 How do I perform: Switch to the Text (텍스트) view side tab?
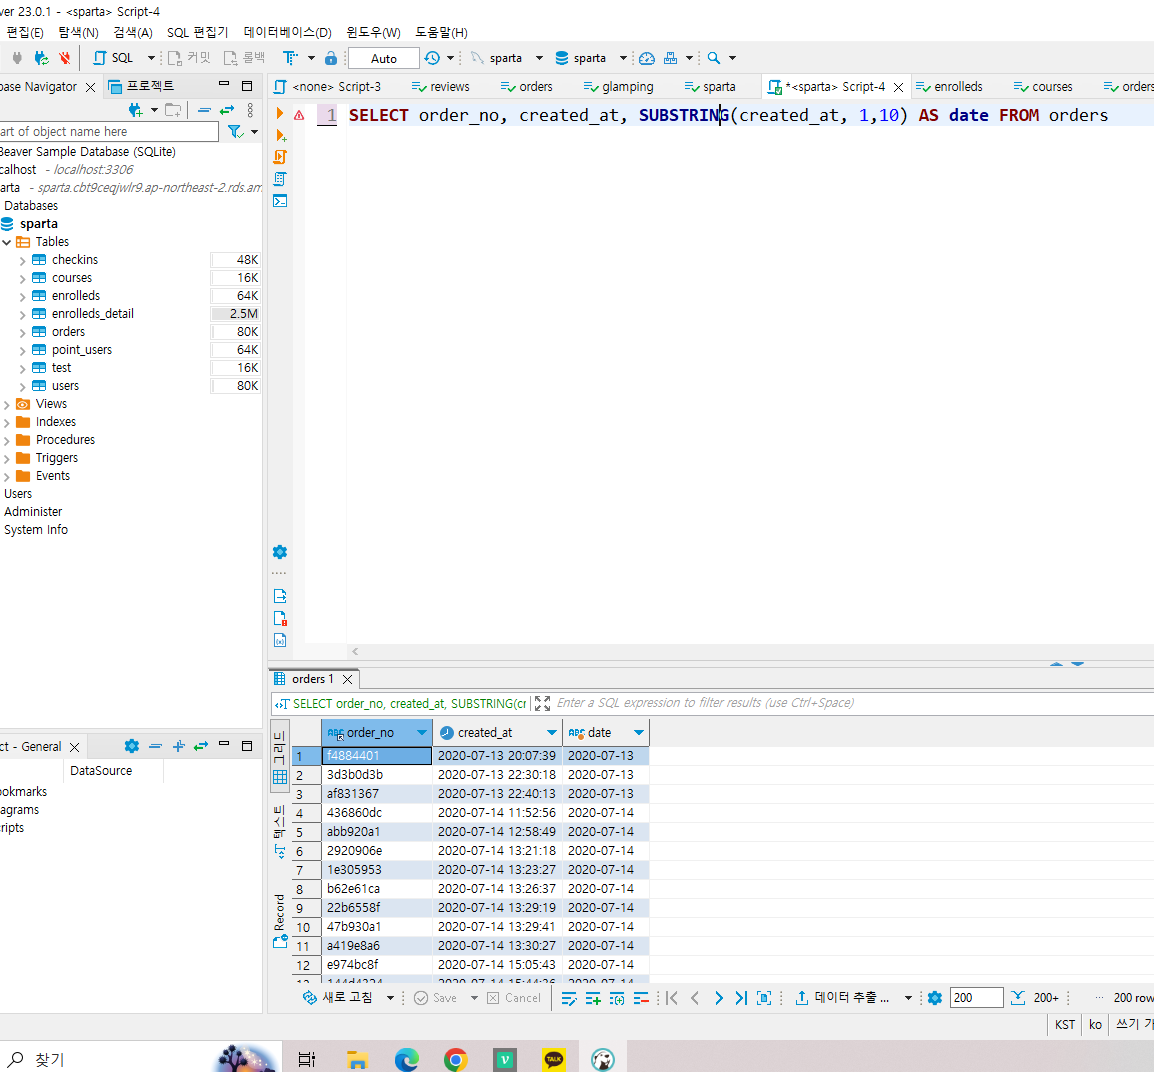coord(280,831)
